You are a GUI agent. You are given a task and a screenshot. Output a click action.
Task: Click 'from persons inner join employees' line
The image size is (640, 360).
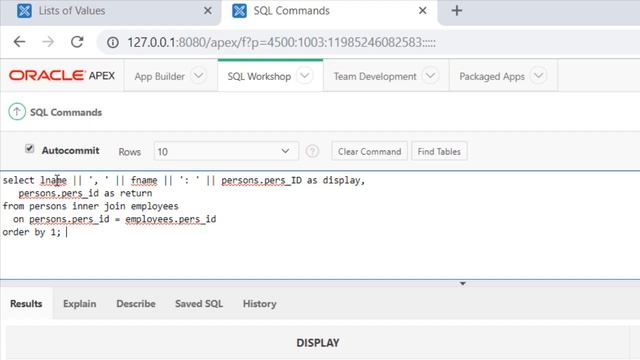91,206
